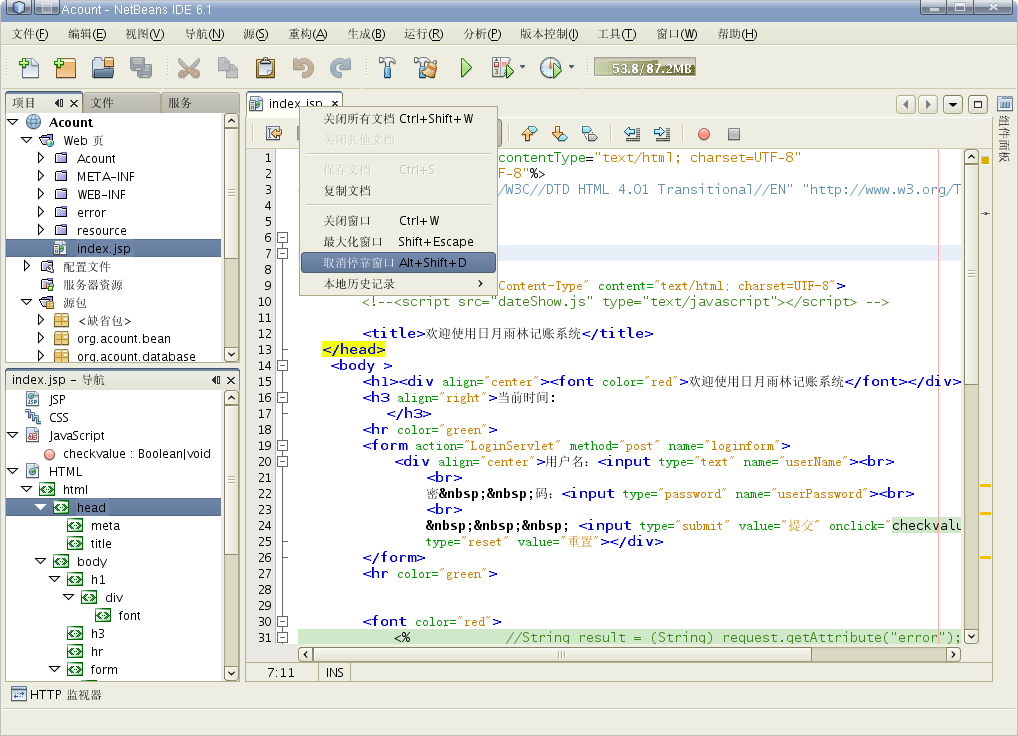
Task: Choose 关闭所有文档 from context menu
Action: pos(398,119)
